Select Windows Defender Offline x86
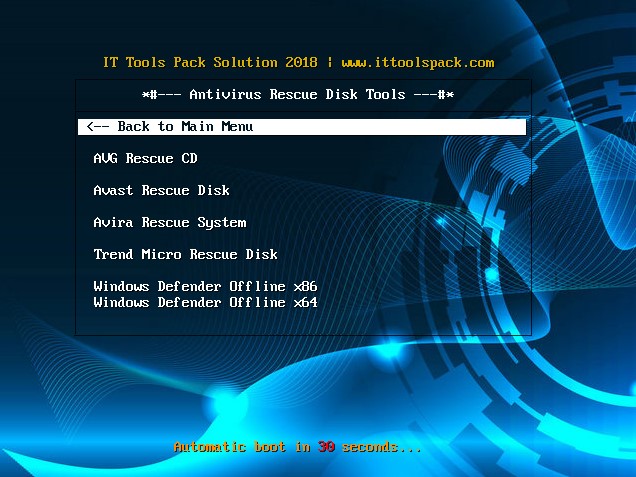Image resolution: width=636 pixels, height=477 pixels. point(205,286)
